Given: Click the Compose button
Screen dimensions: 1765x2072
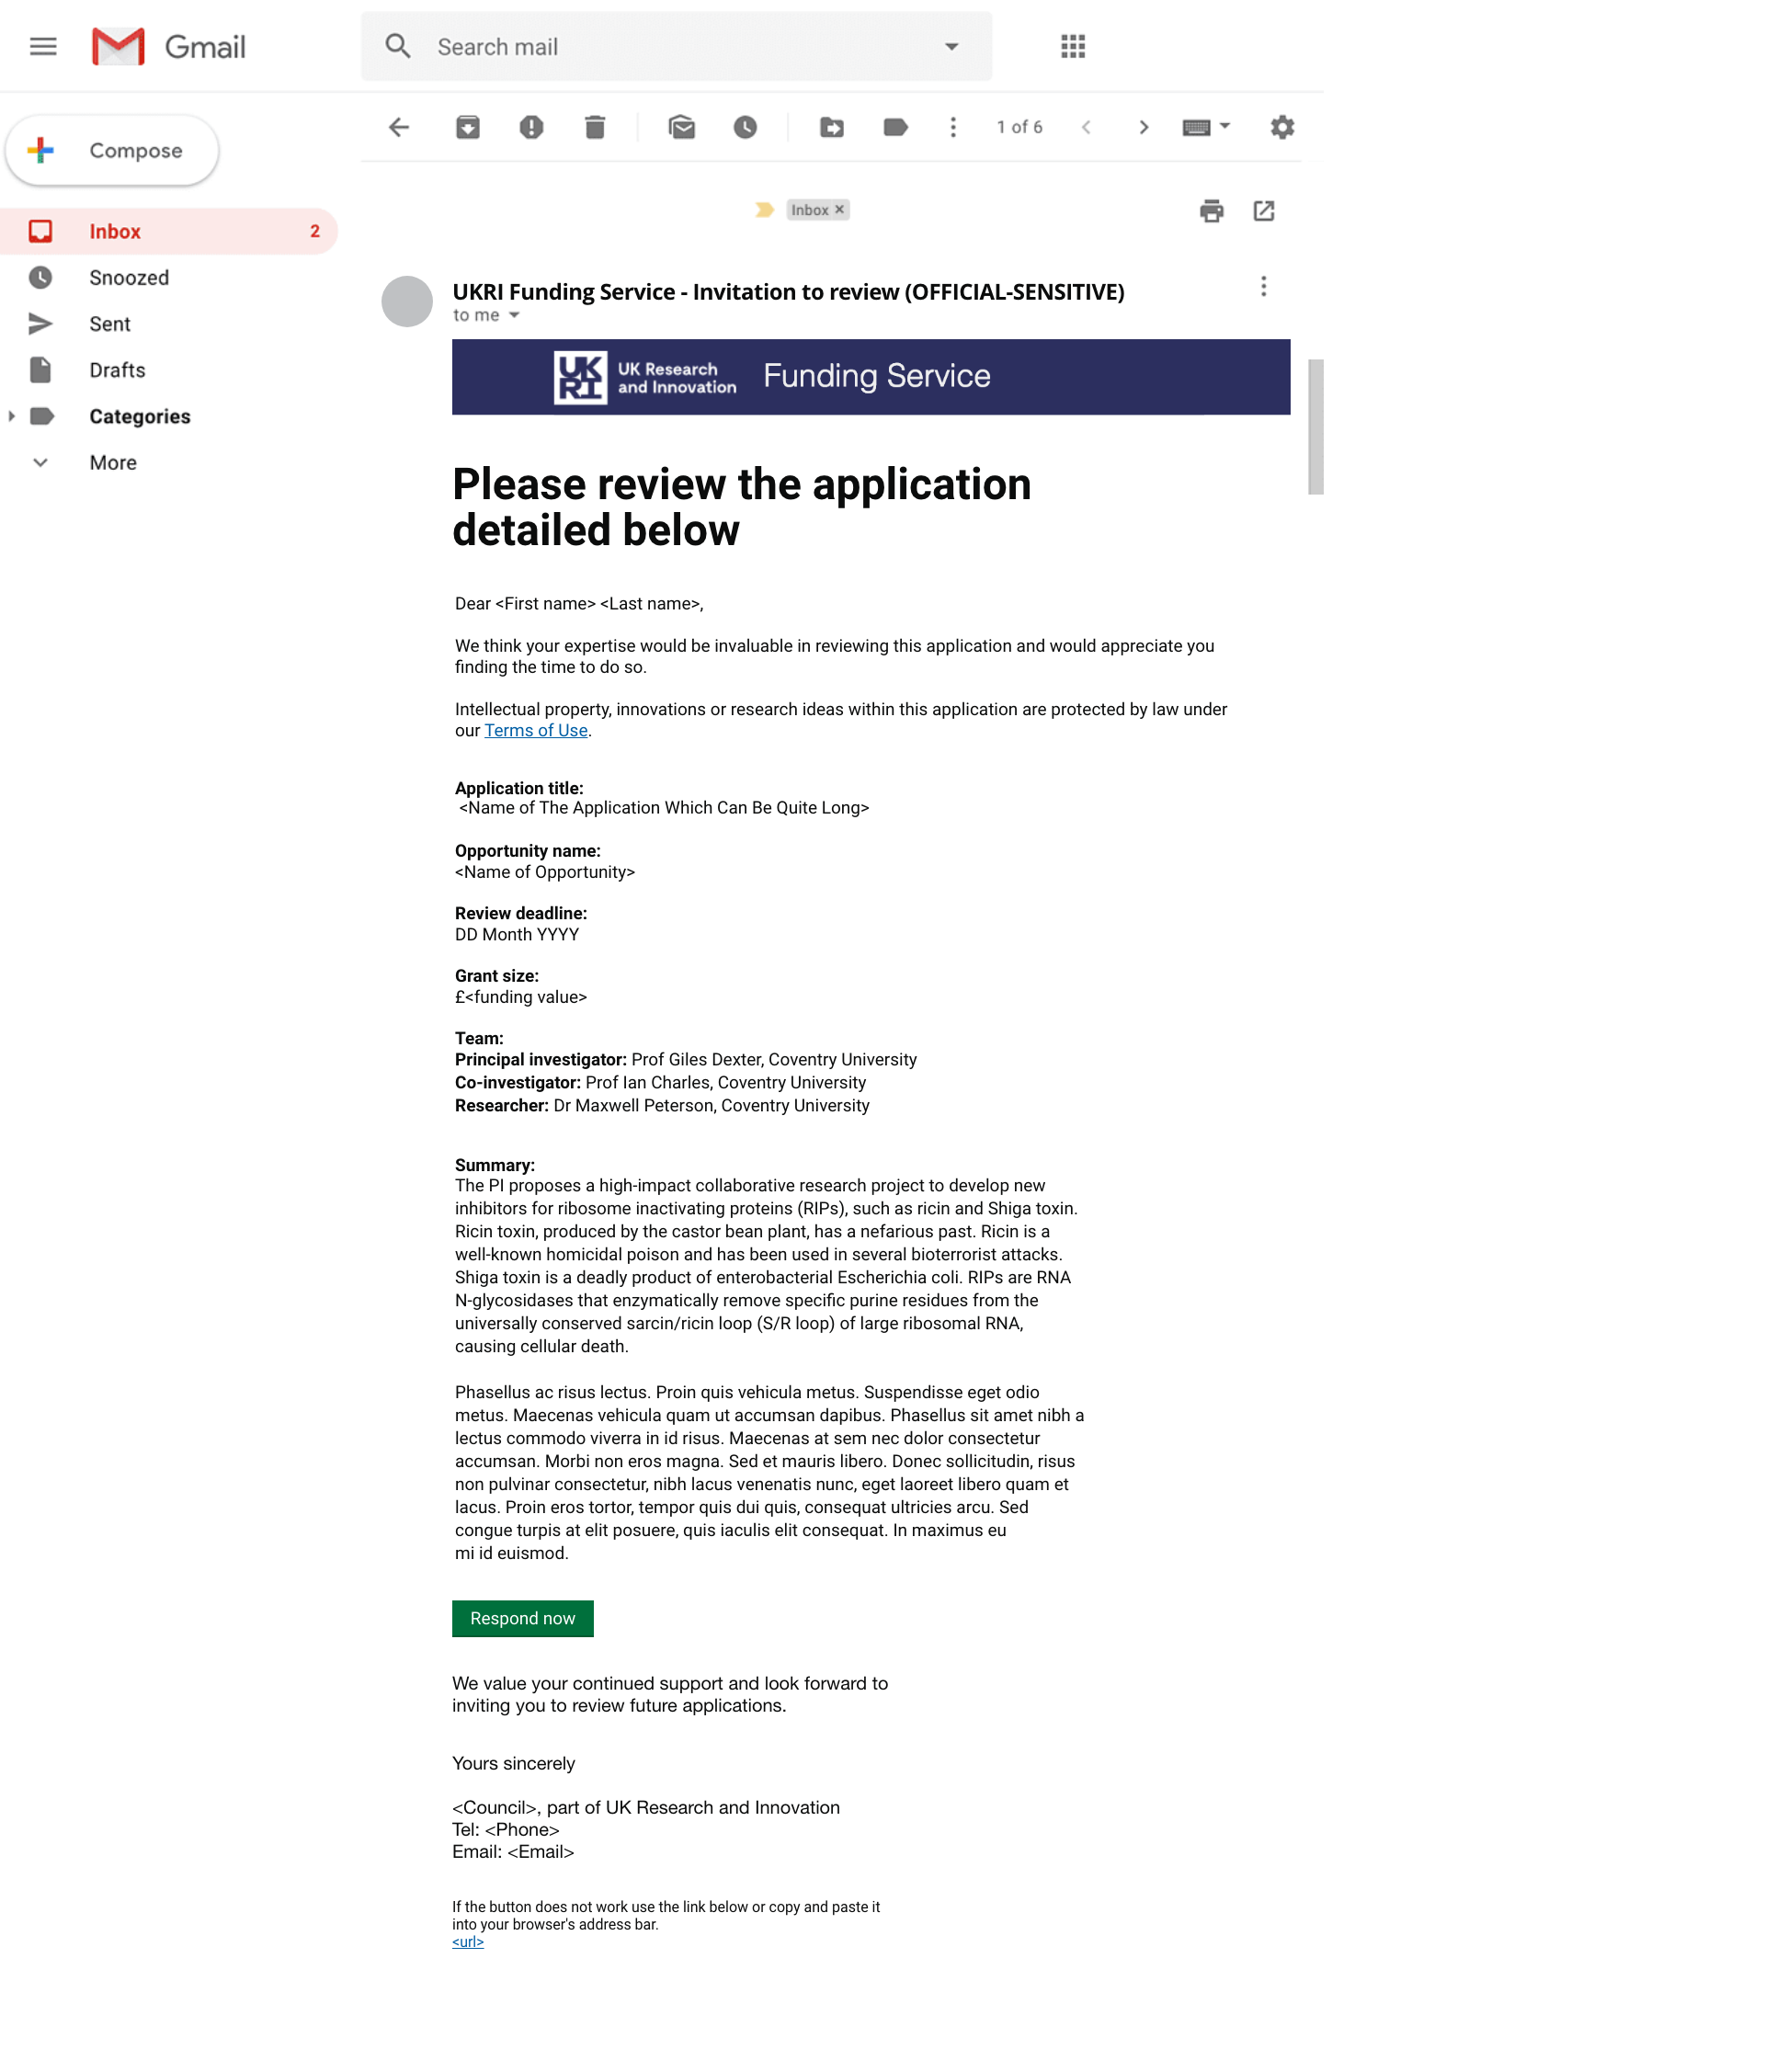Looking at the screenshot, I should point(112,150).
